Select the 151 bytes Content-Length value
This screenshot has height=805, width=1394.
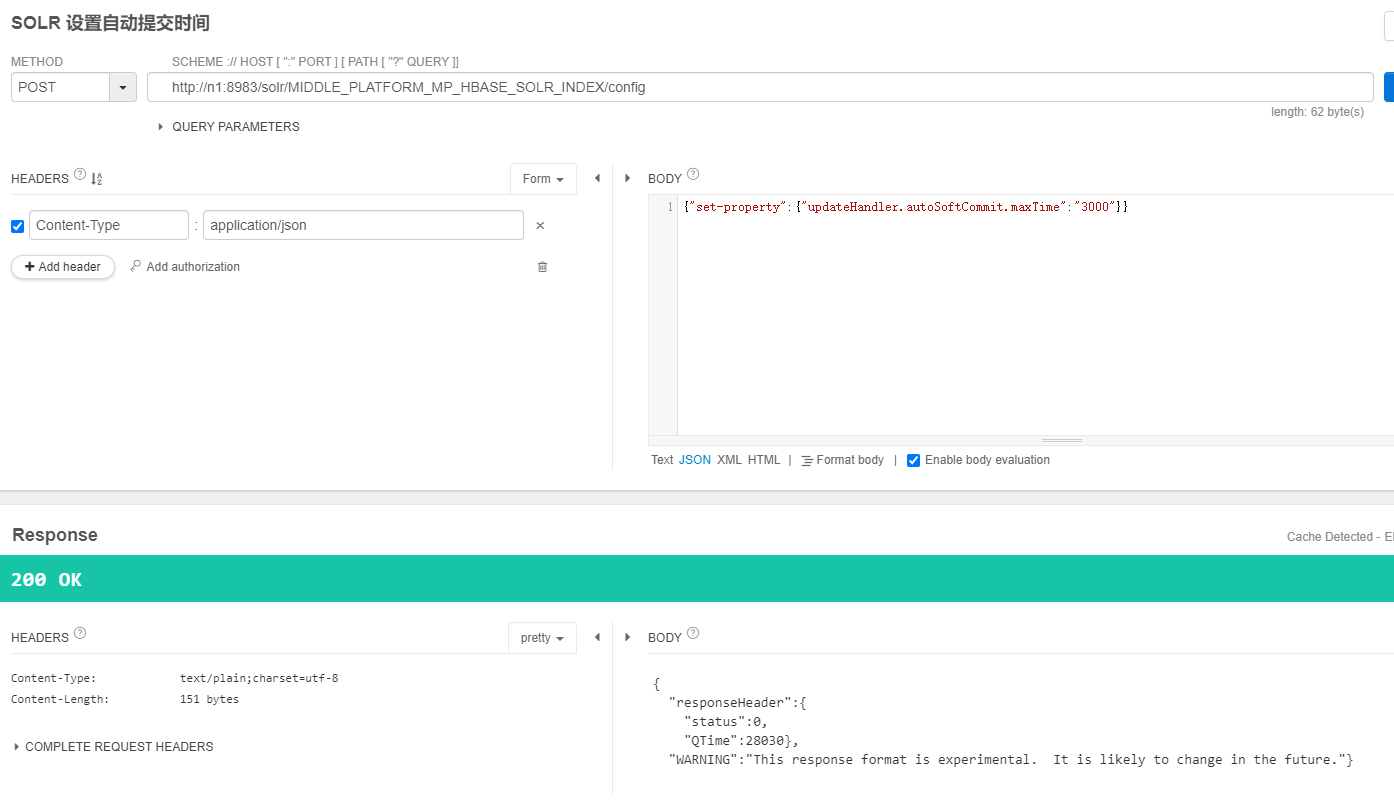click(209, 699)
